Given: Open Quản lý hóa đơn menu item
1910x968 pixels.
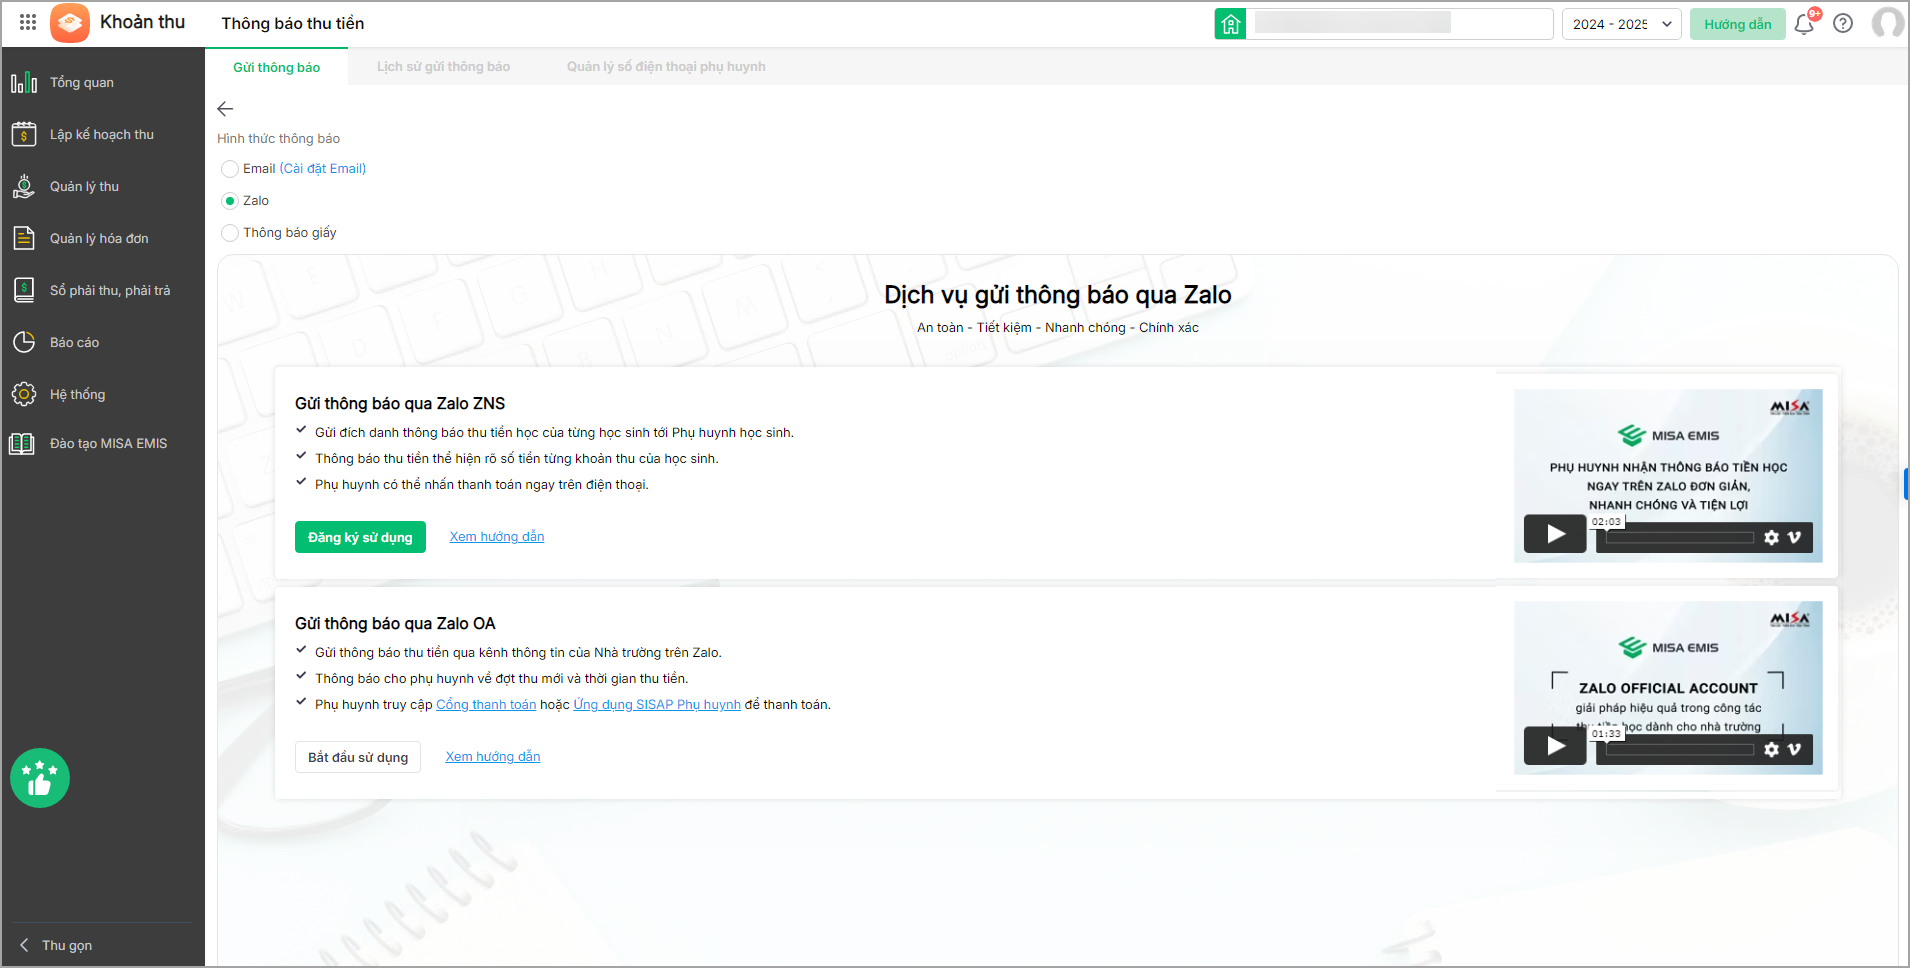Looking at the screenshot, I should pyautogui.click(x=99, y=238).
